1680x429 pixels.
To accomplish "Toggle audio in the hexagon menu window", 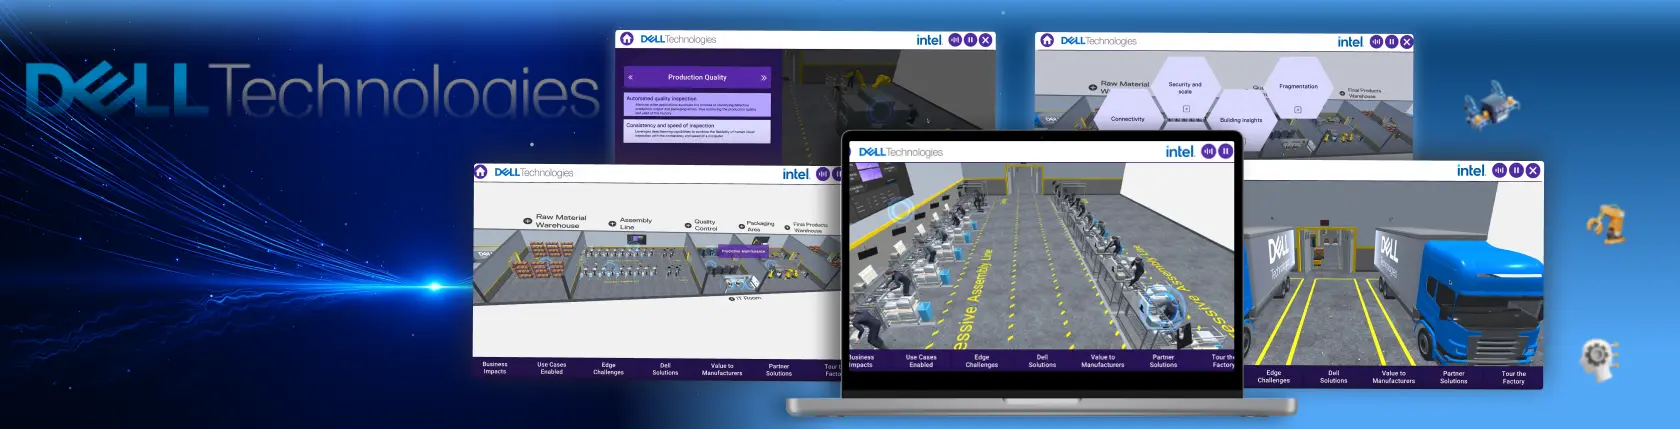I will click(1376, 42).
